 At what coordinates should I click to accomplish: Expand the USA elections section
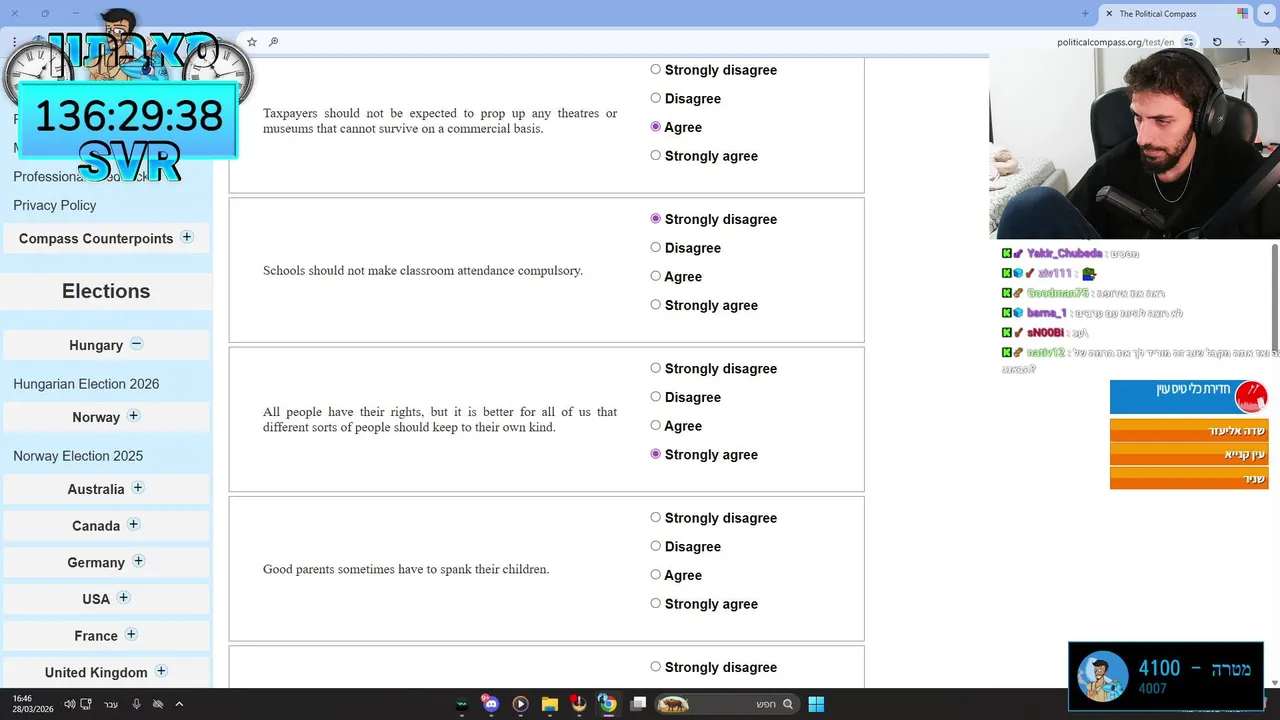coord(124,598)
